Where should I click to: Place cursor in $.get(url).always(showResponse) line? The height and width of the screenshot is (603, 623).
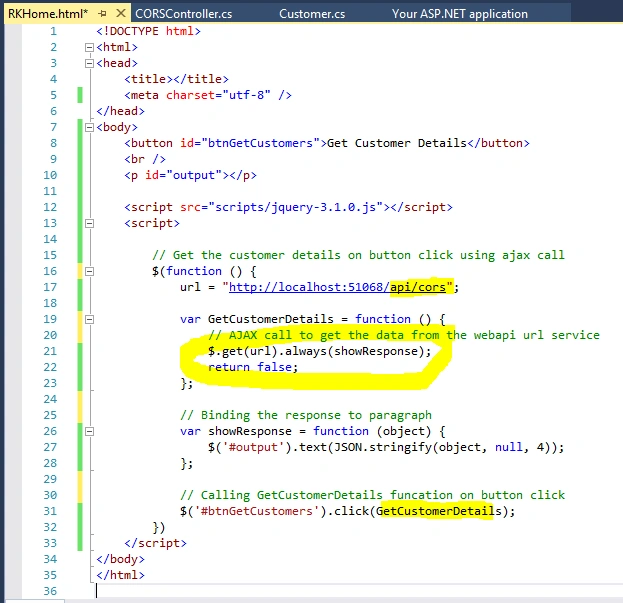click(319, 351)
